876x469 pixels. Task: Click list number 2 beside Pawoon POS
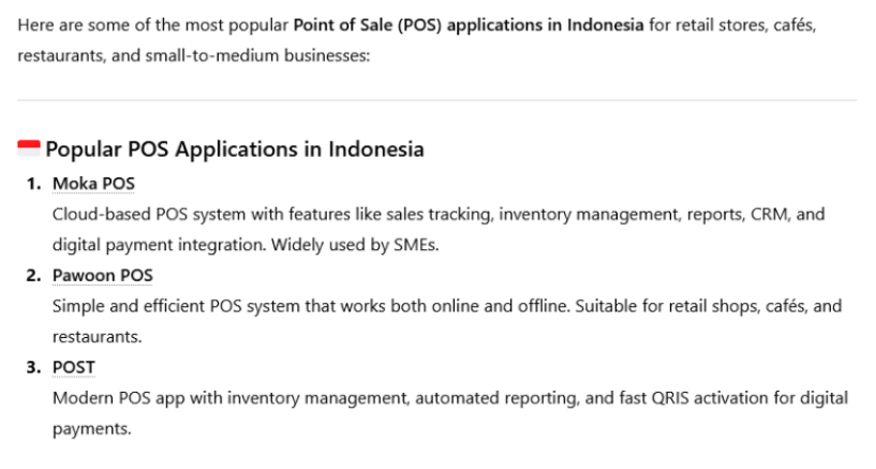(x=34, y=275)
